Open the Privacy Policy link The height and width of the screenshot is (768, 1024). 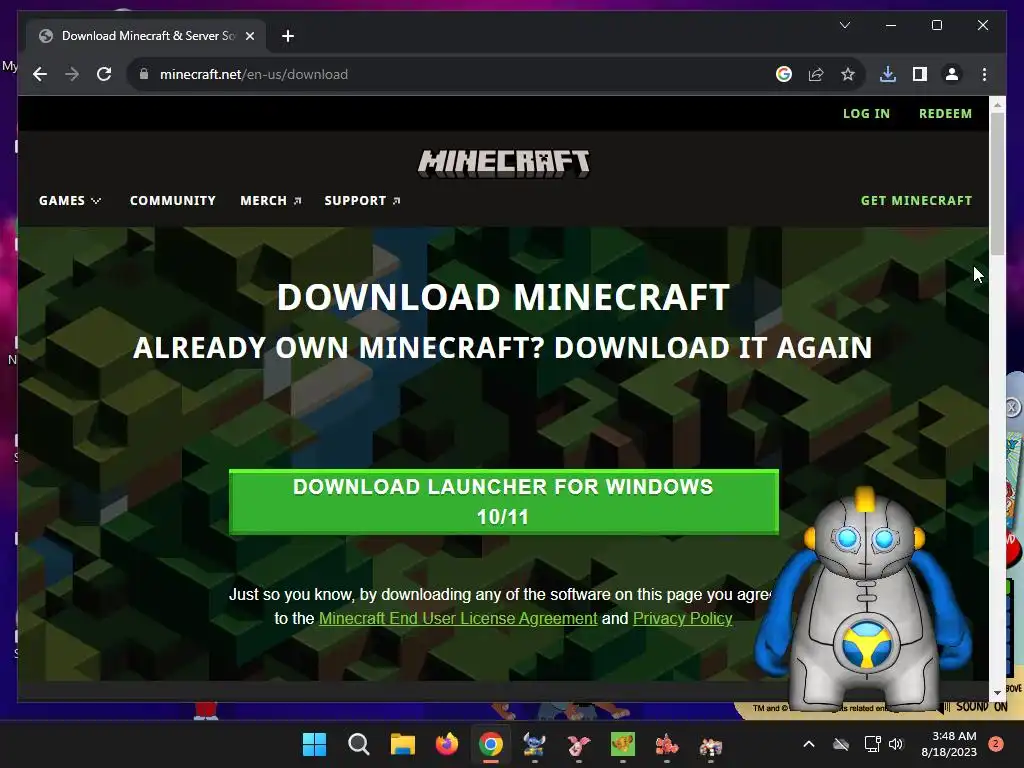pos(682,618)
